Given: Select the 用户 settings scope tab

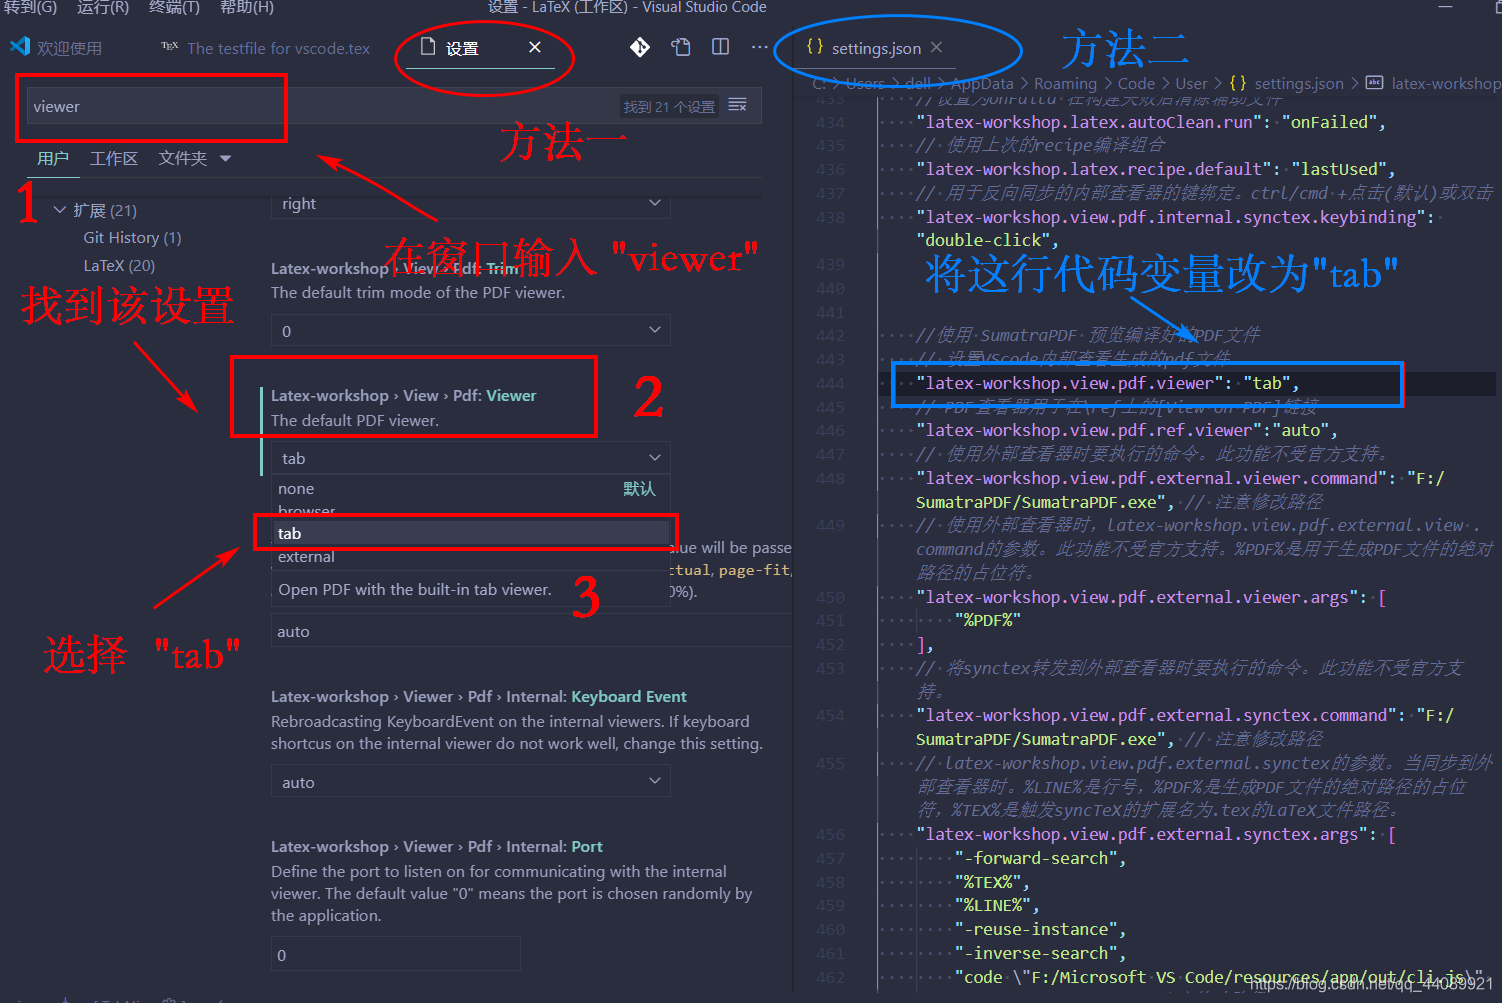Looking at the screenshot, I should 53,158.
